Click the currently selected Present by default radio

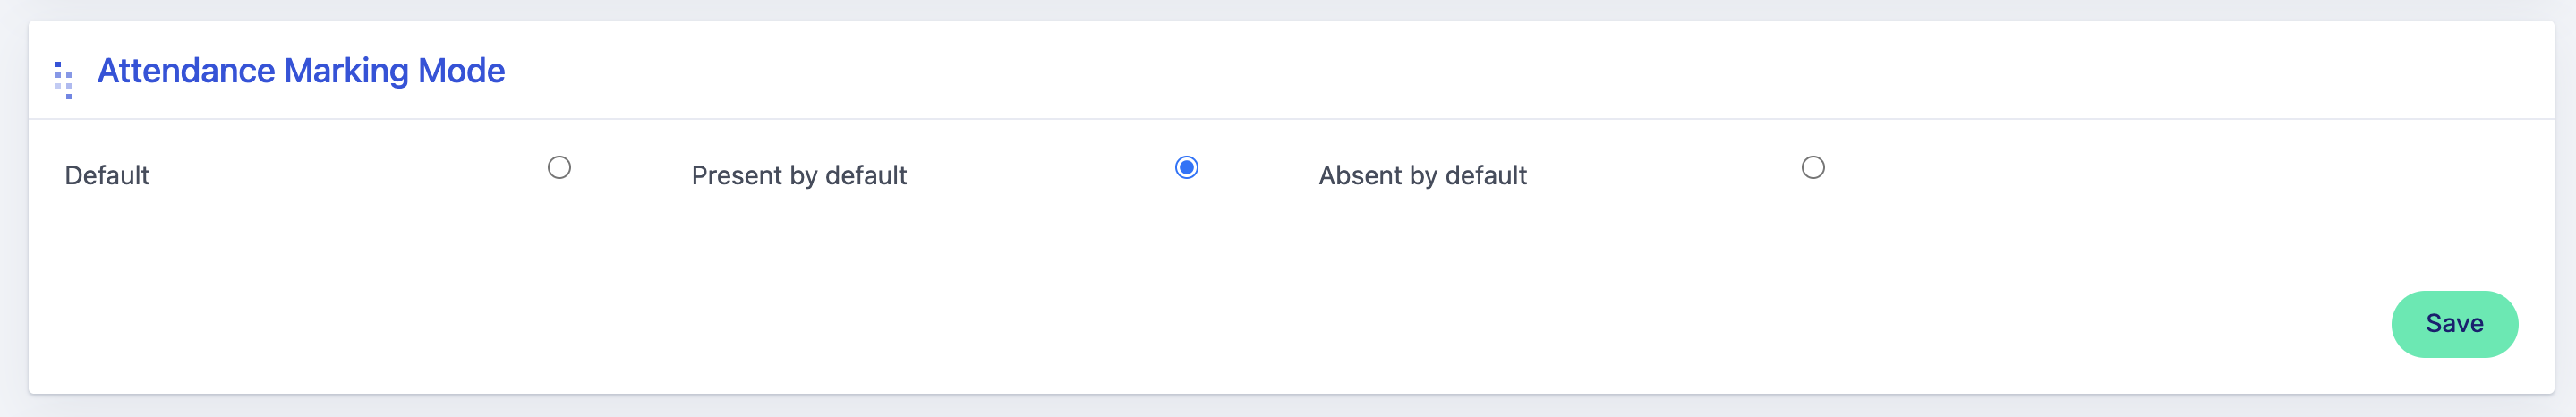point(1186,168)
